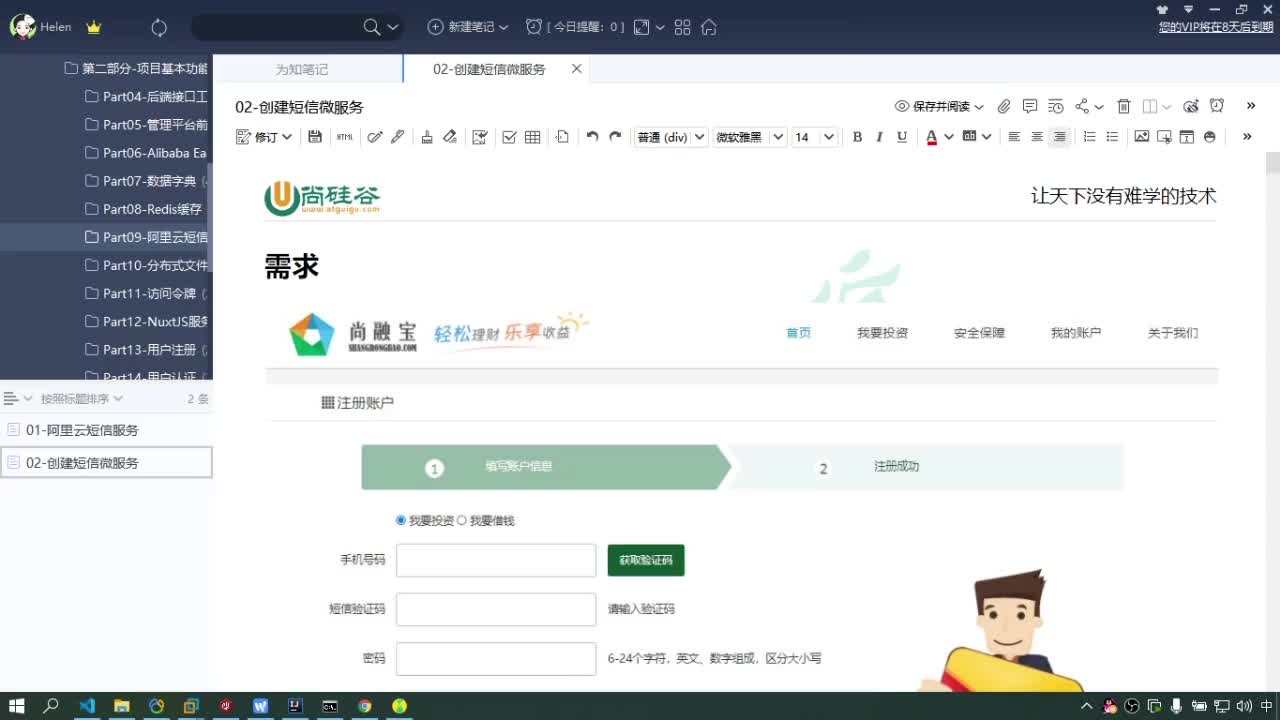1280x720 pixels.
Task: Expand more editor toolbar items chevron
Action: (1247, 137)
